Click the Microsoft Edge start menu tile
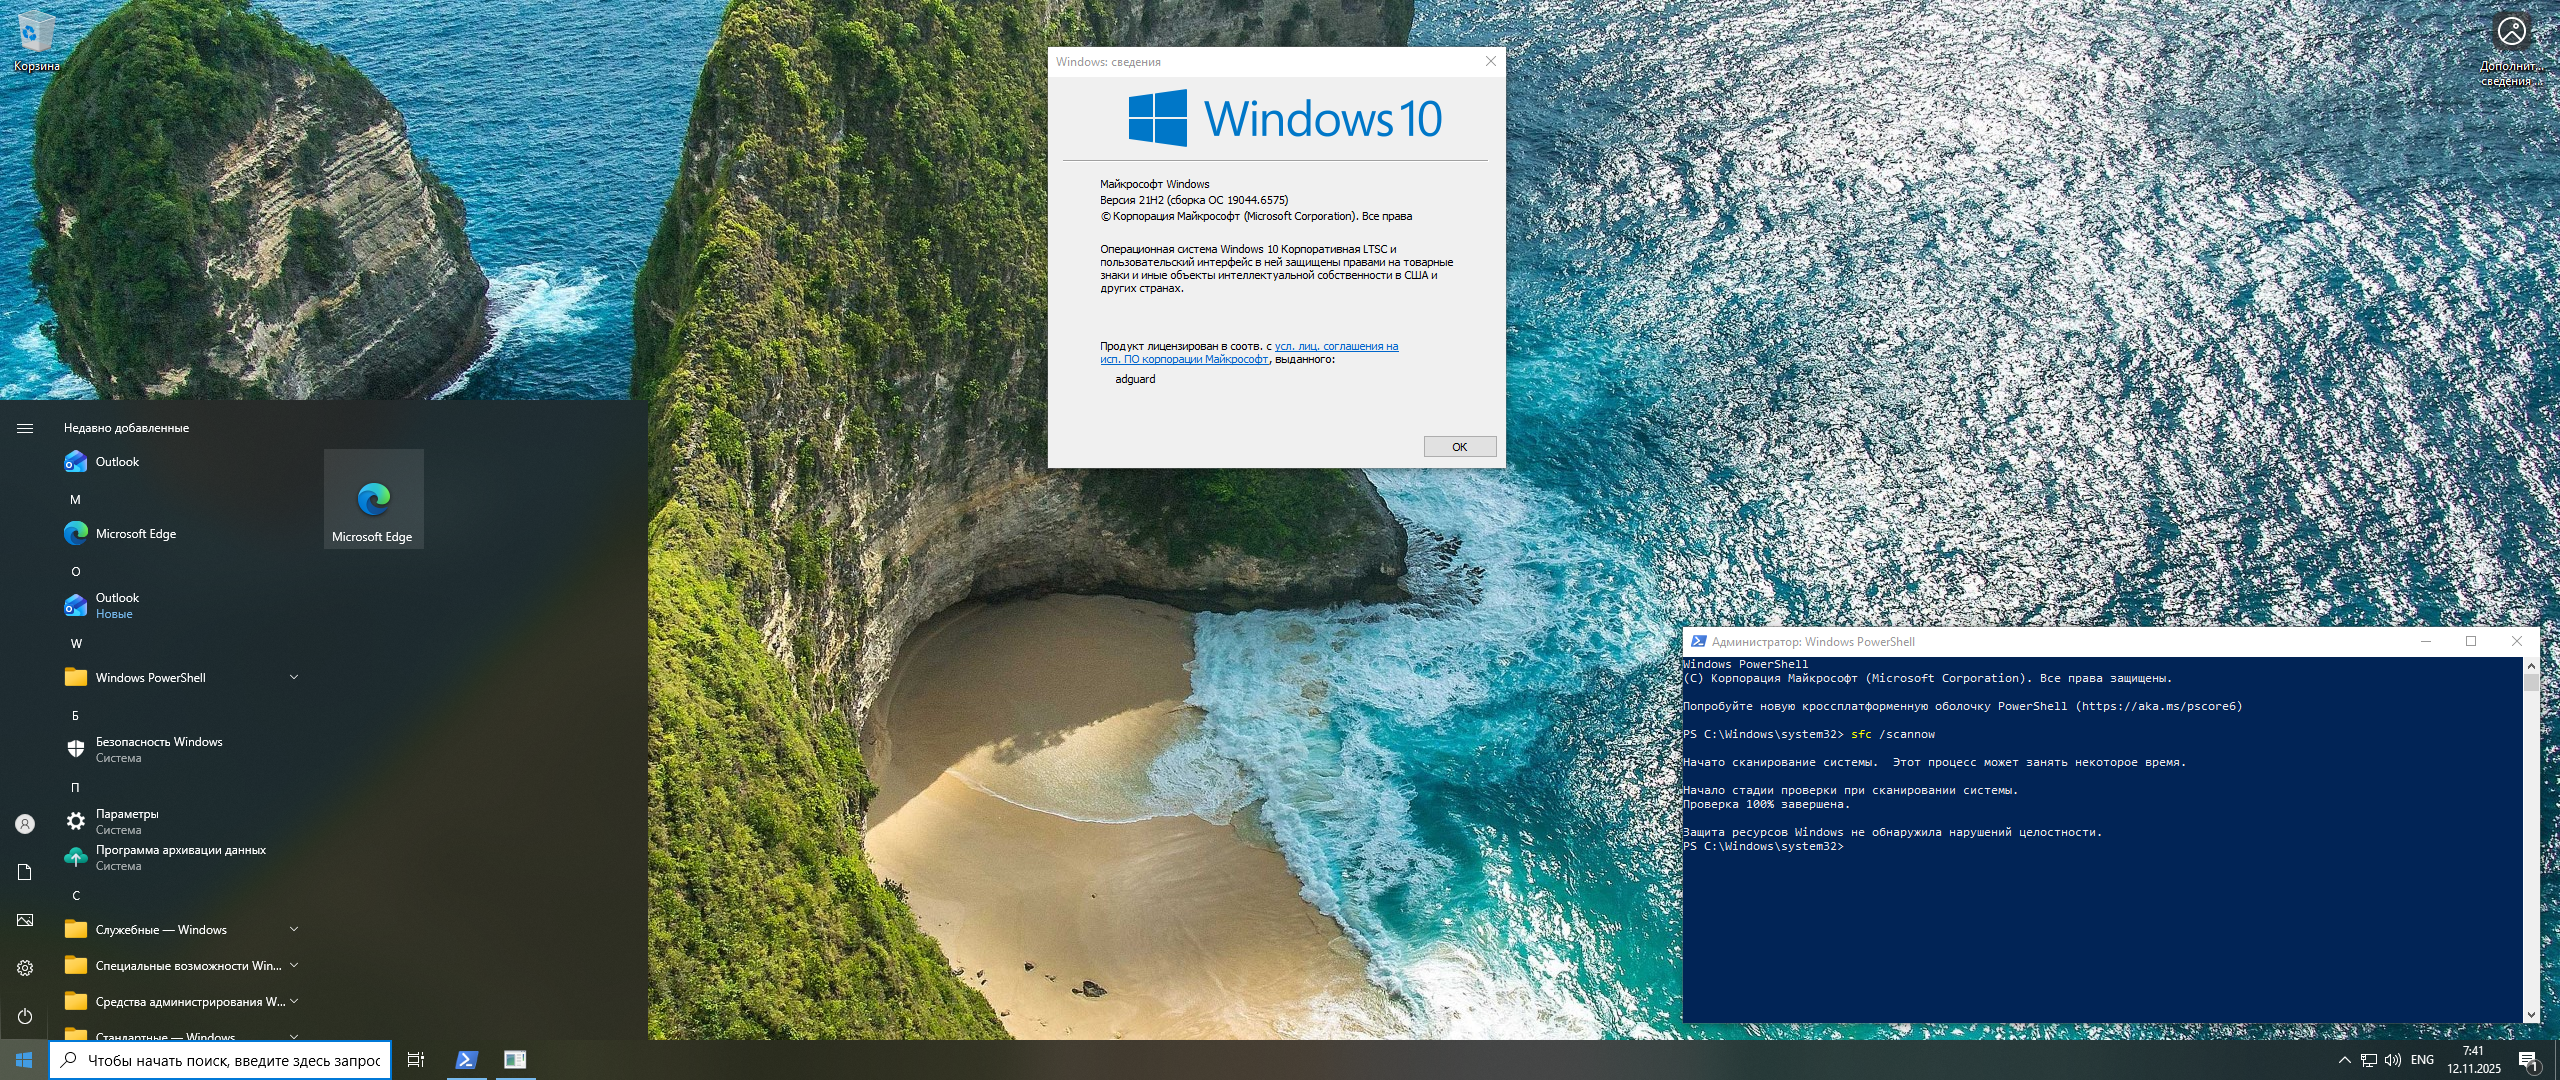Screen dimensions: 2560x1080 pyautogui.click(x=373, y=499)
